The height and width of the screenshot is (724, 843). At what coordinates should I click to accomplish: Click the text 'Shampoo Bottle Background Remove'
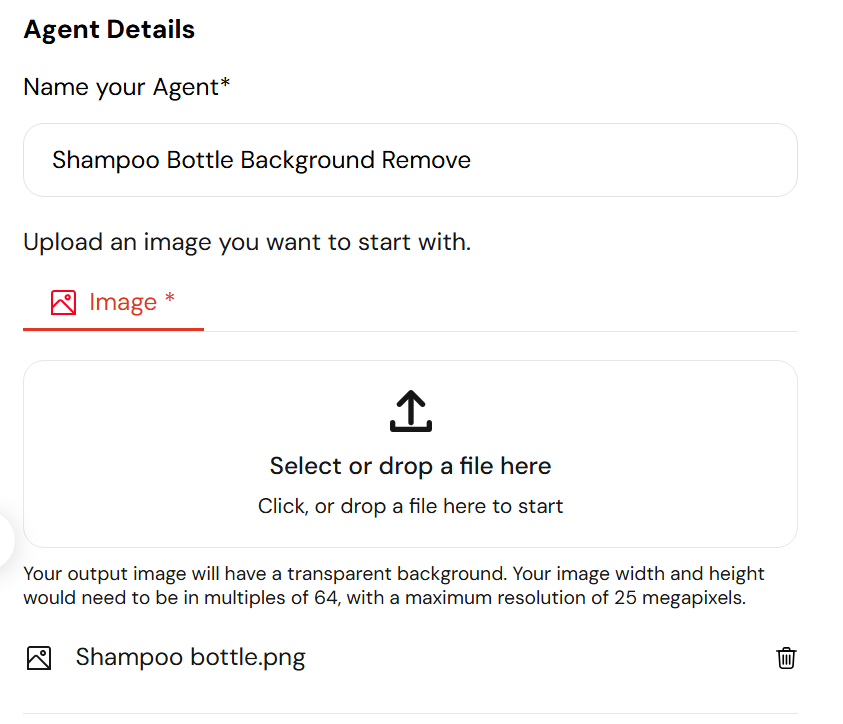pyautogui.click(x=261, y=160)
